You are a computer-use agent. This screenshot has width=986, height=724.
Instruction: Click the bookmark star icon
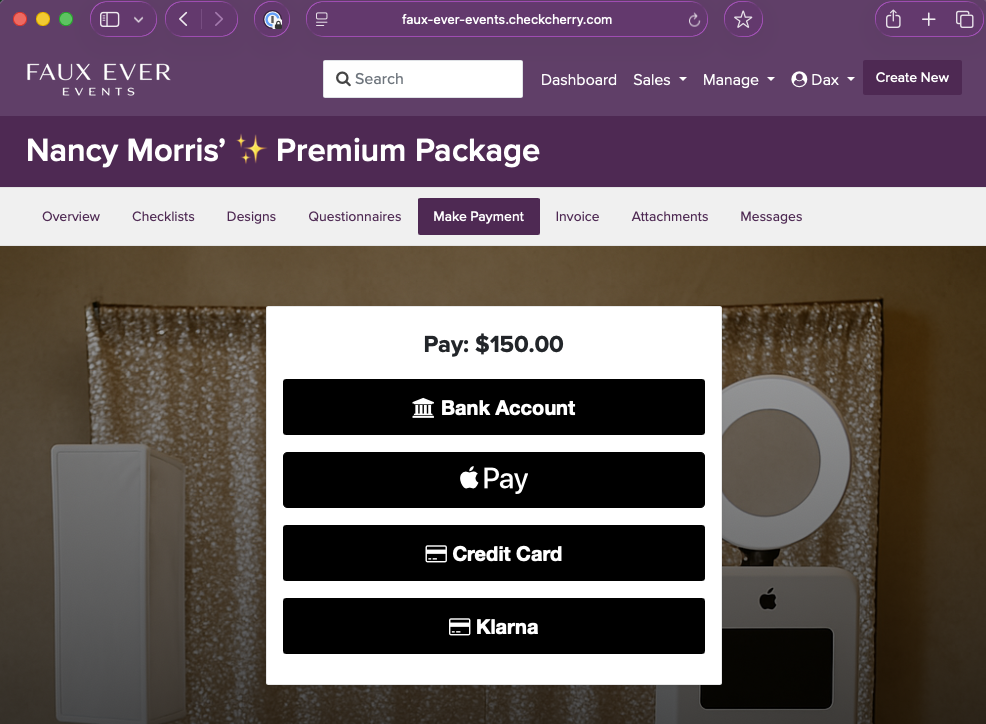tap(742, 19)
